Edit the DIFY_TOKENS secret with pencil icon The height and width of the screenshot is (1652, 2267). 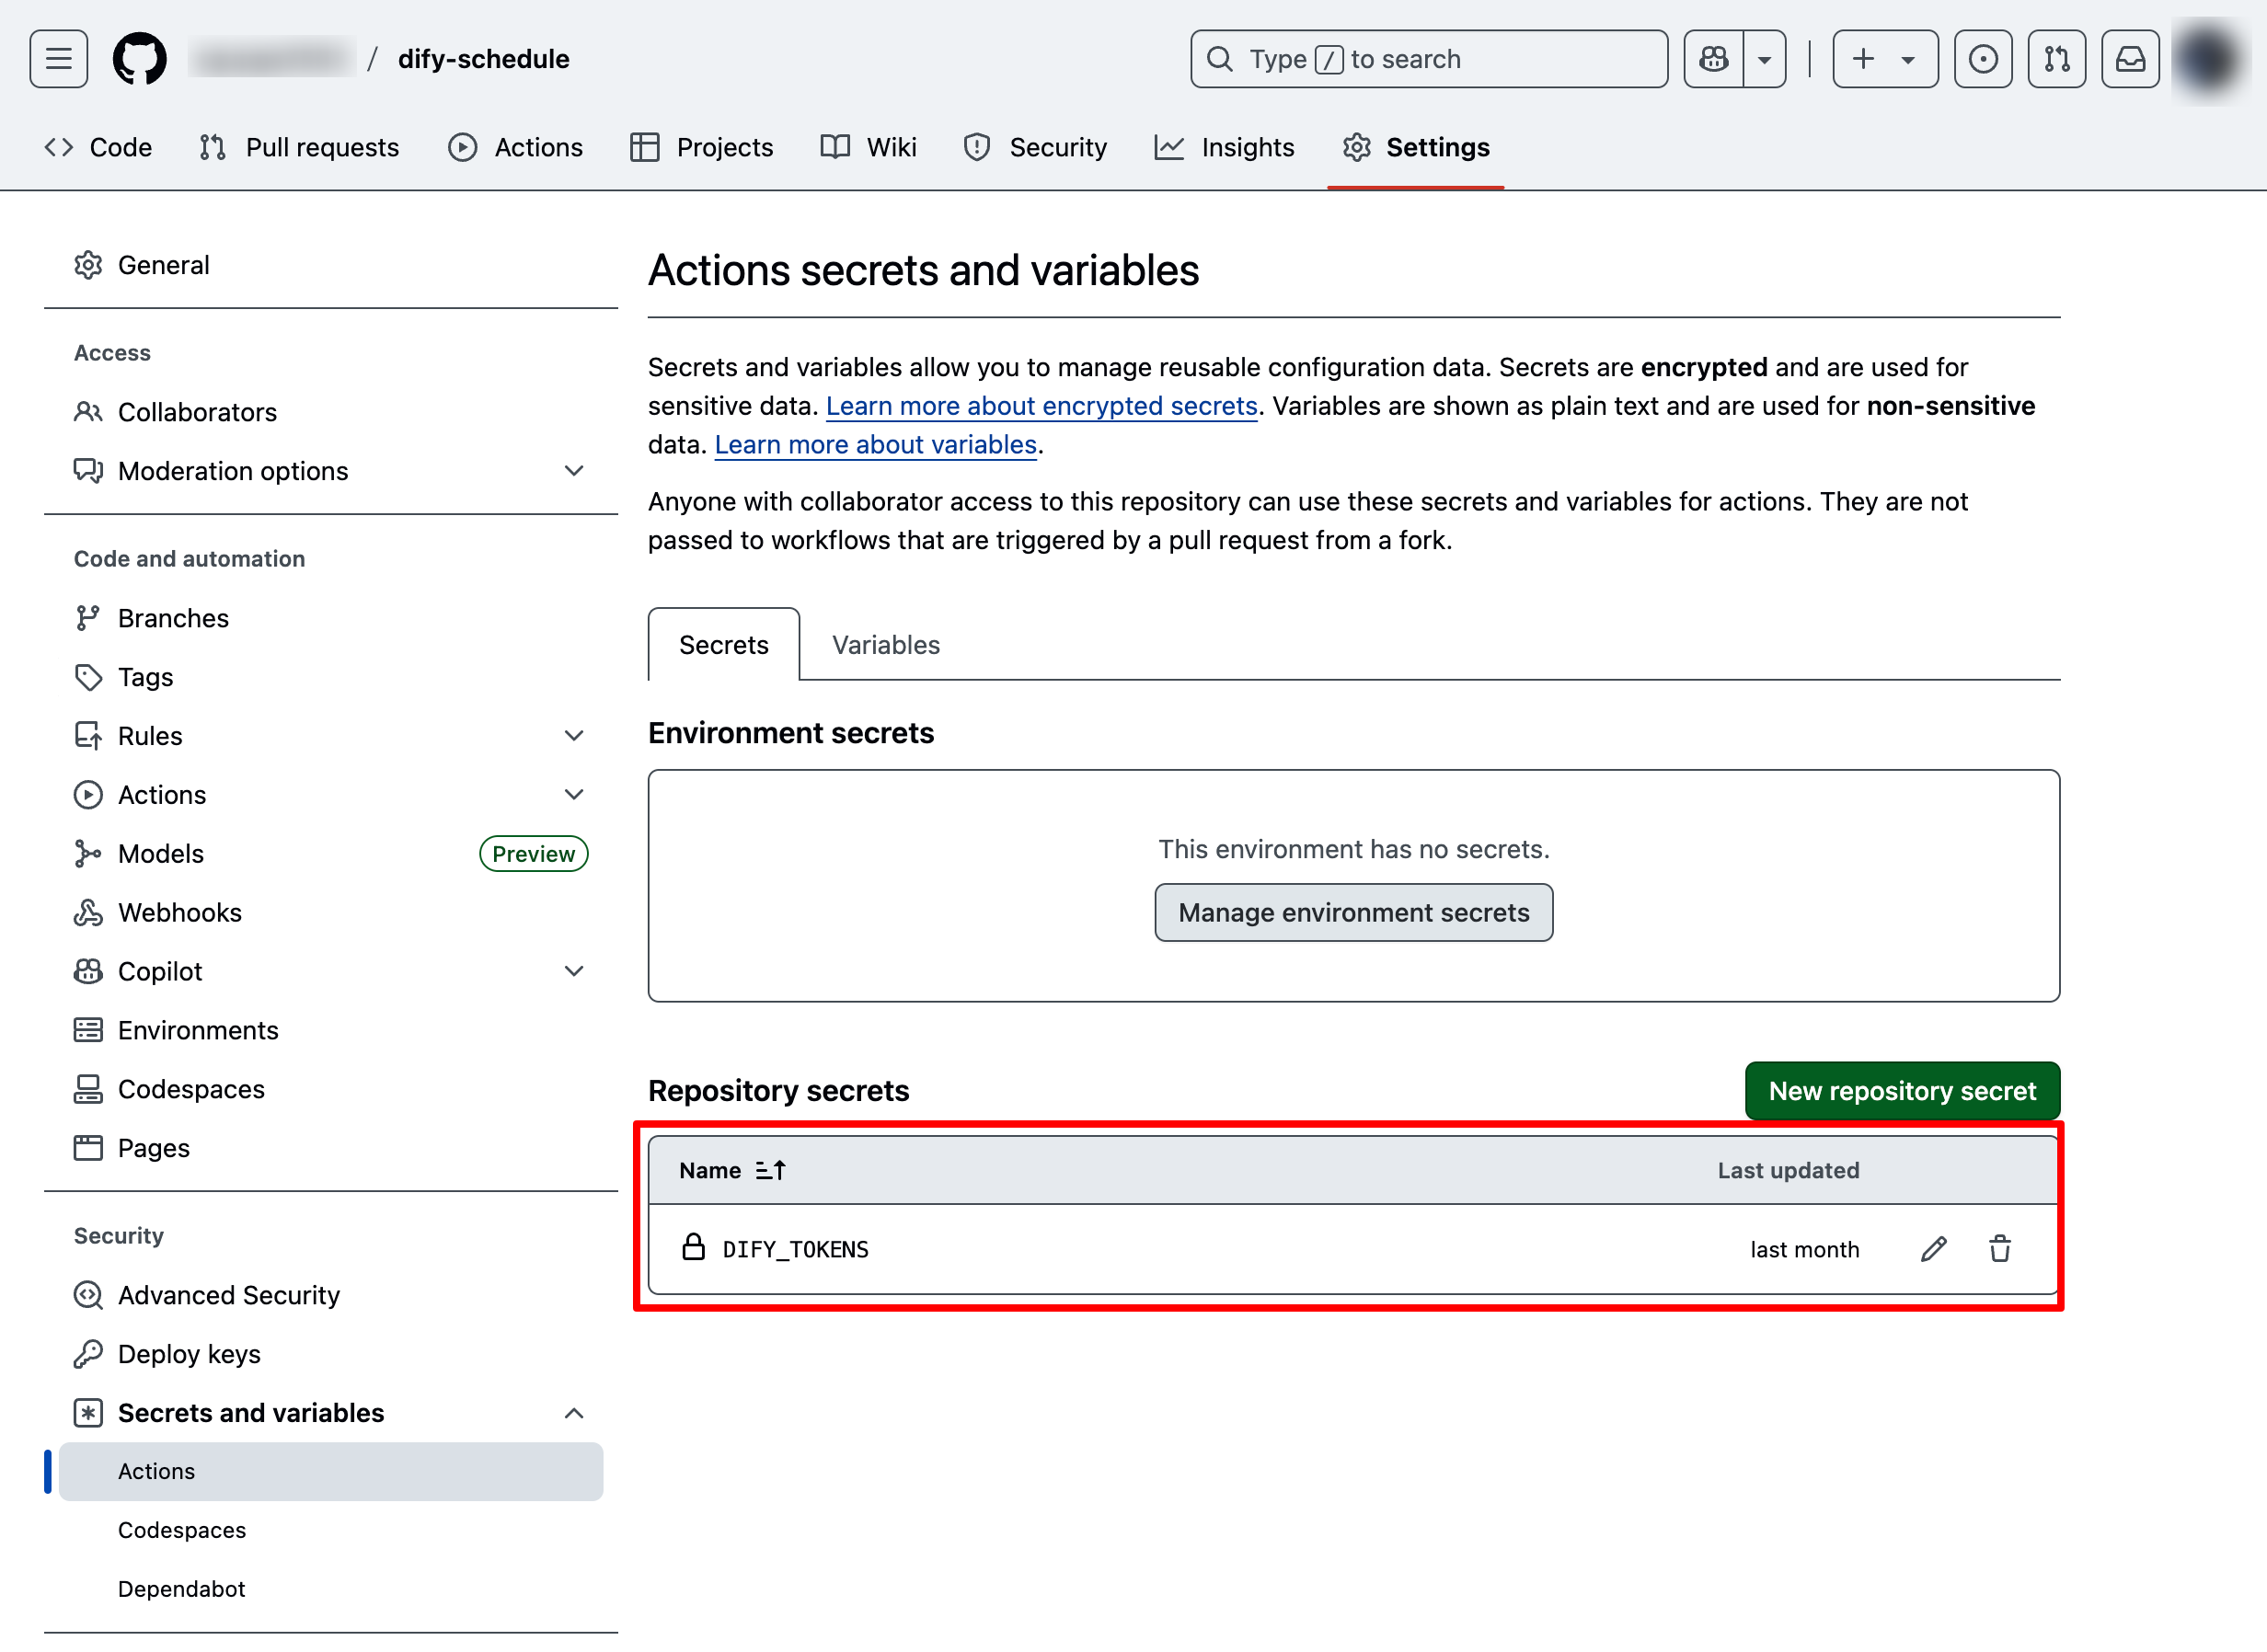[1933, 1249]
